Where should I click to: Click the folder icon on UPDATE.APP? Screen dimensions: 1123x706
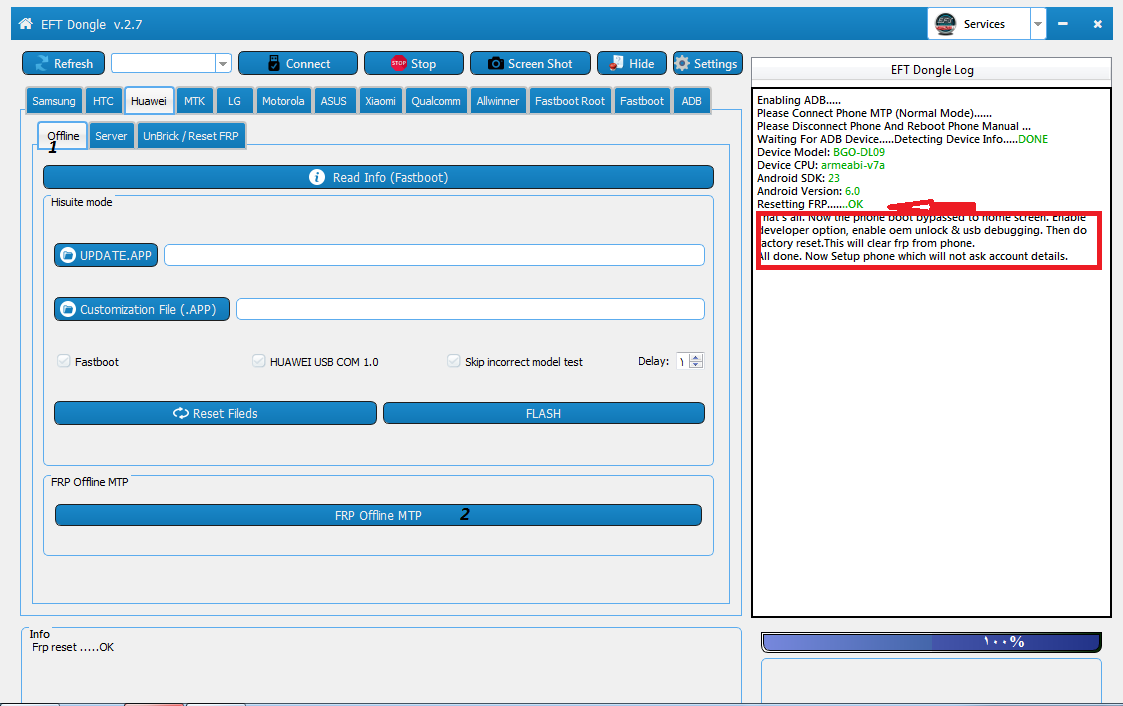pyautogui.click(x=68, y=255)
